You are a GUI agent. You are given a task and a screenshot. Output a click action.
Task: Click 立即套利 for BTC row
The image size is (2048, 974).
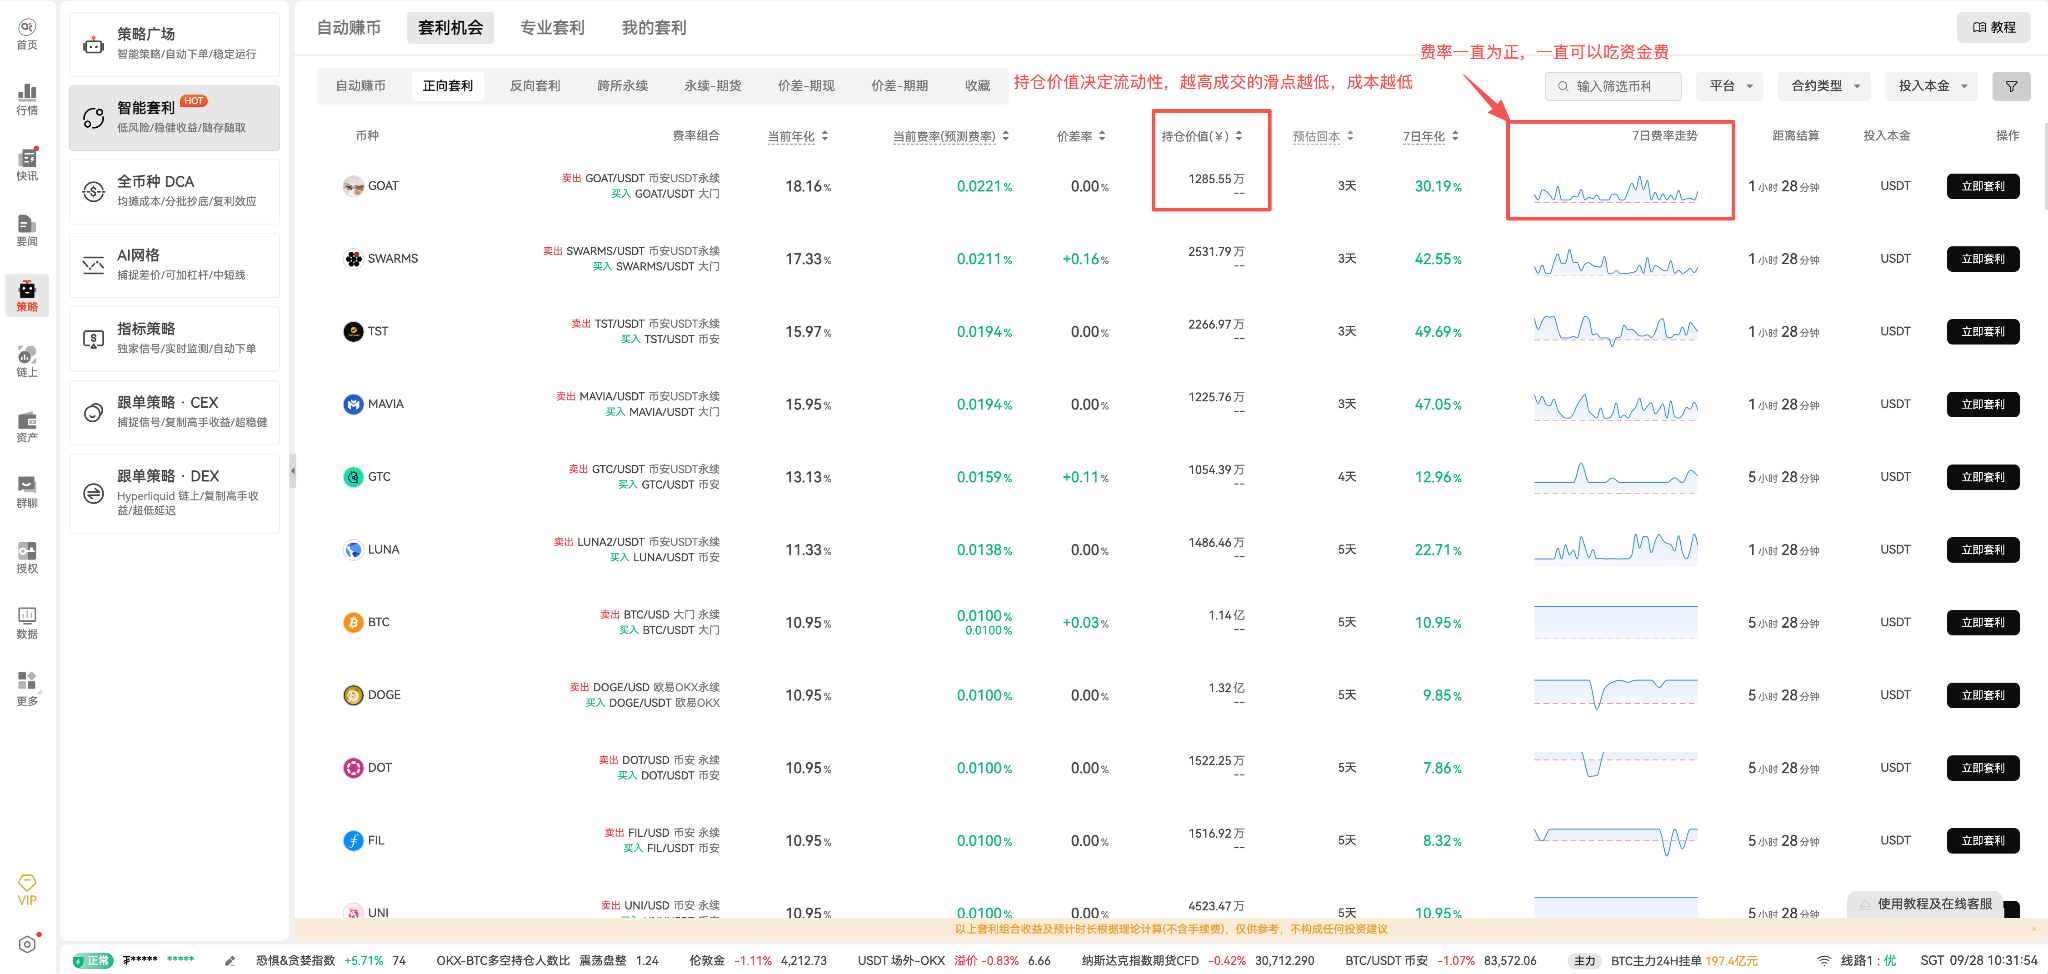[1983, 622]
